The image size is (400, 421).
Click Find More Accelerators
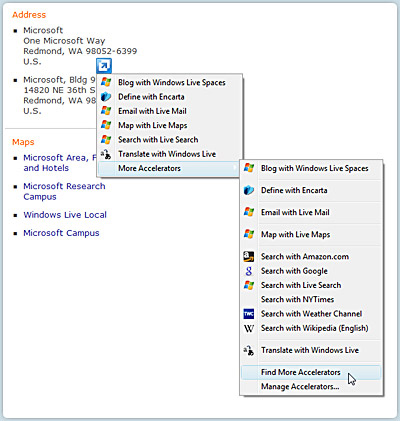pyautogui.click(x=311, y=372)
